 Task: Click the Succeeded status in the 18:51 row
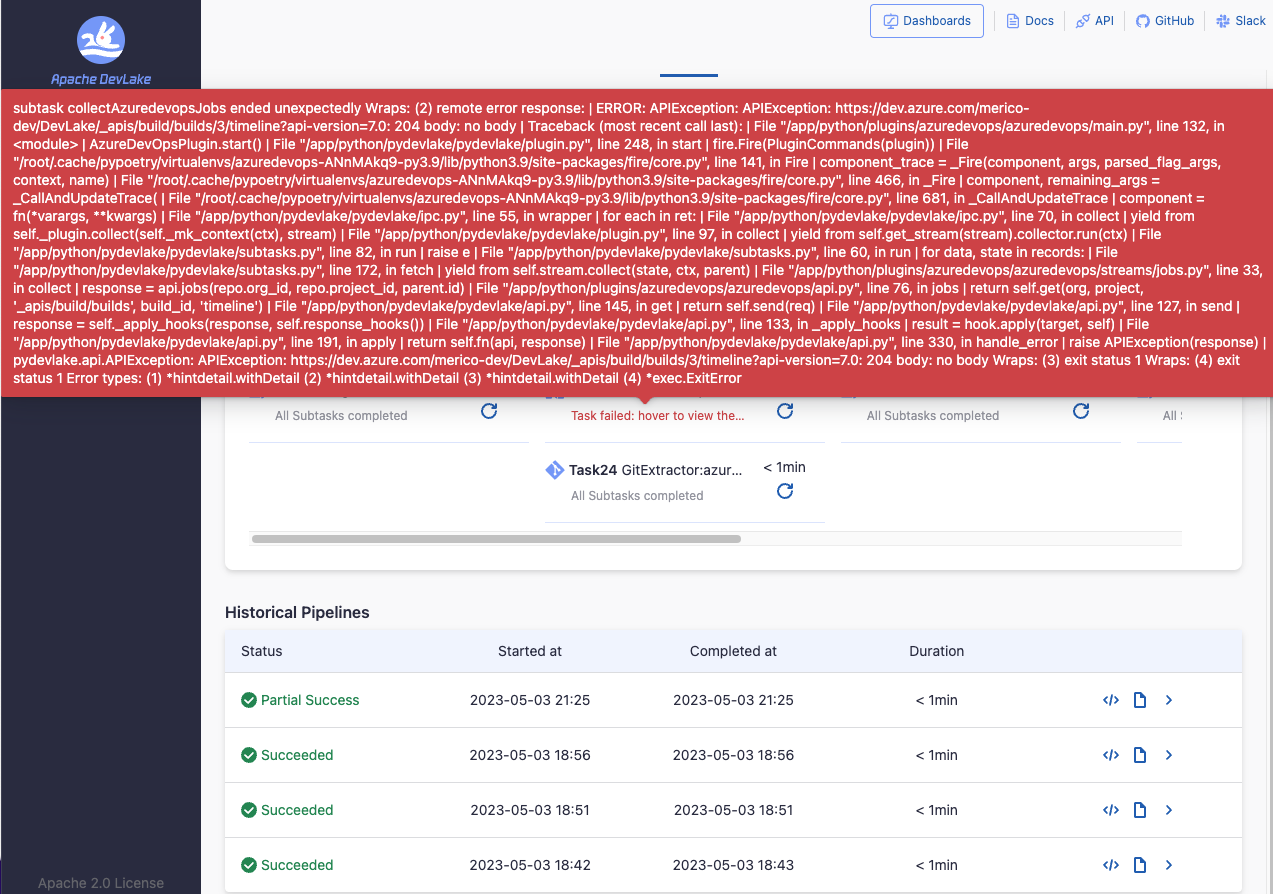[297, 810]
